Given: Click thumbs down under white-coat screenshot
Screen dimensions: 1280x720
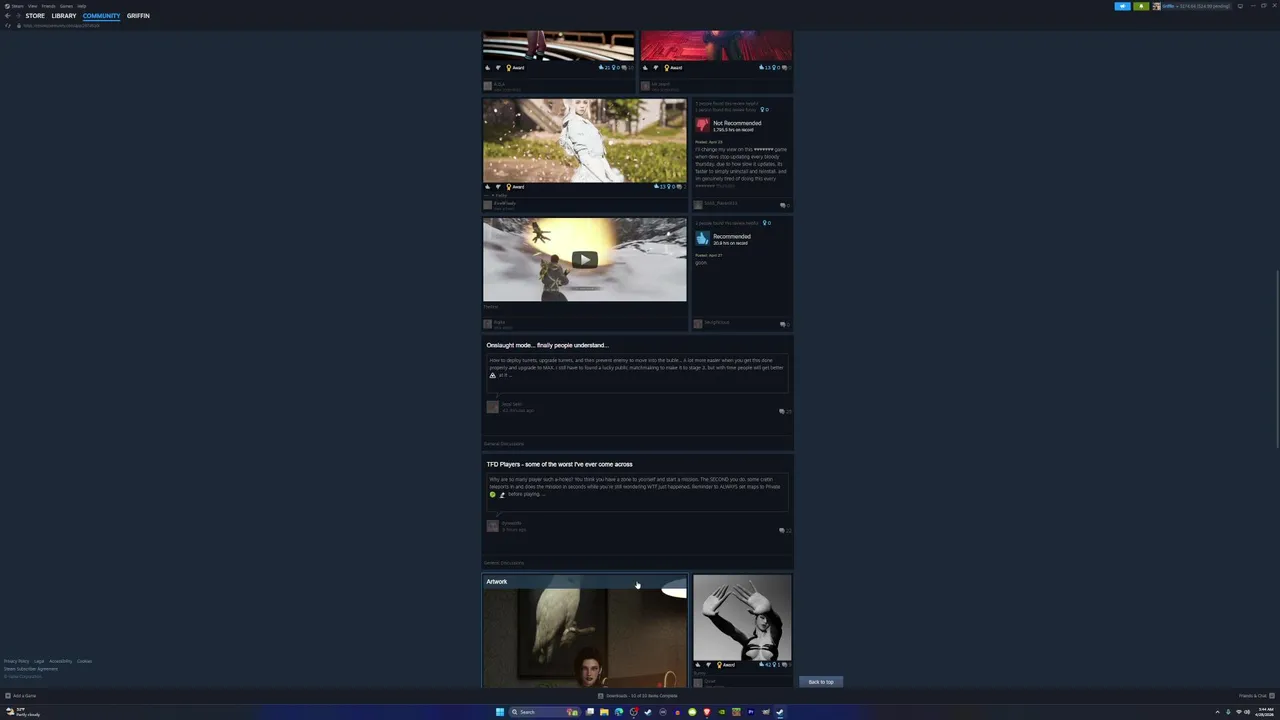Looking at the screenshot, I should point(498,187).
